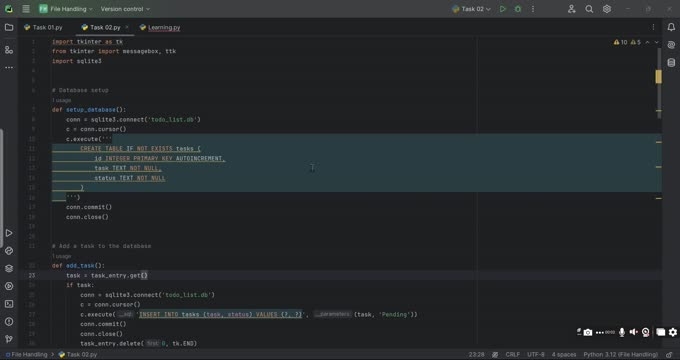This screenshot has height=360, width=680.
Task: Change line separator CRLF
Action: 512,355
